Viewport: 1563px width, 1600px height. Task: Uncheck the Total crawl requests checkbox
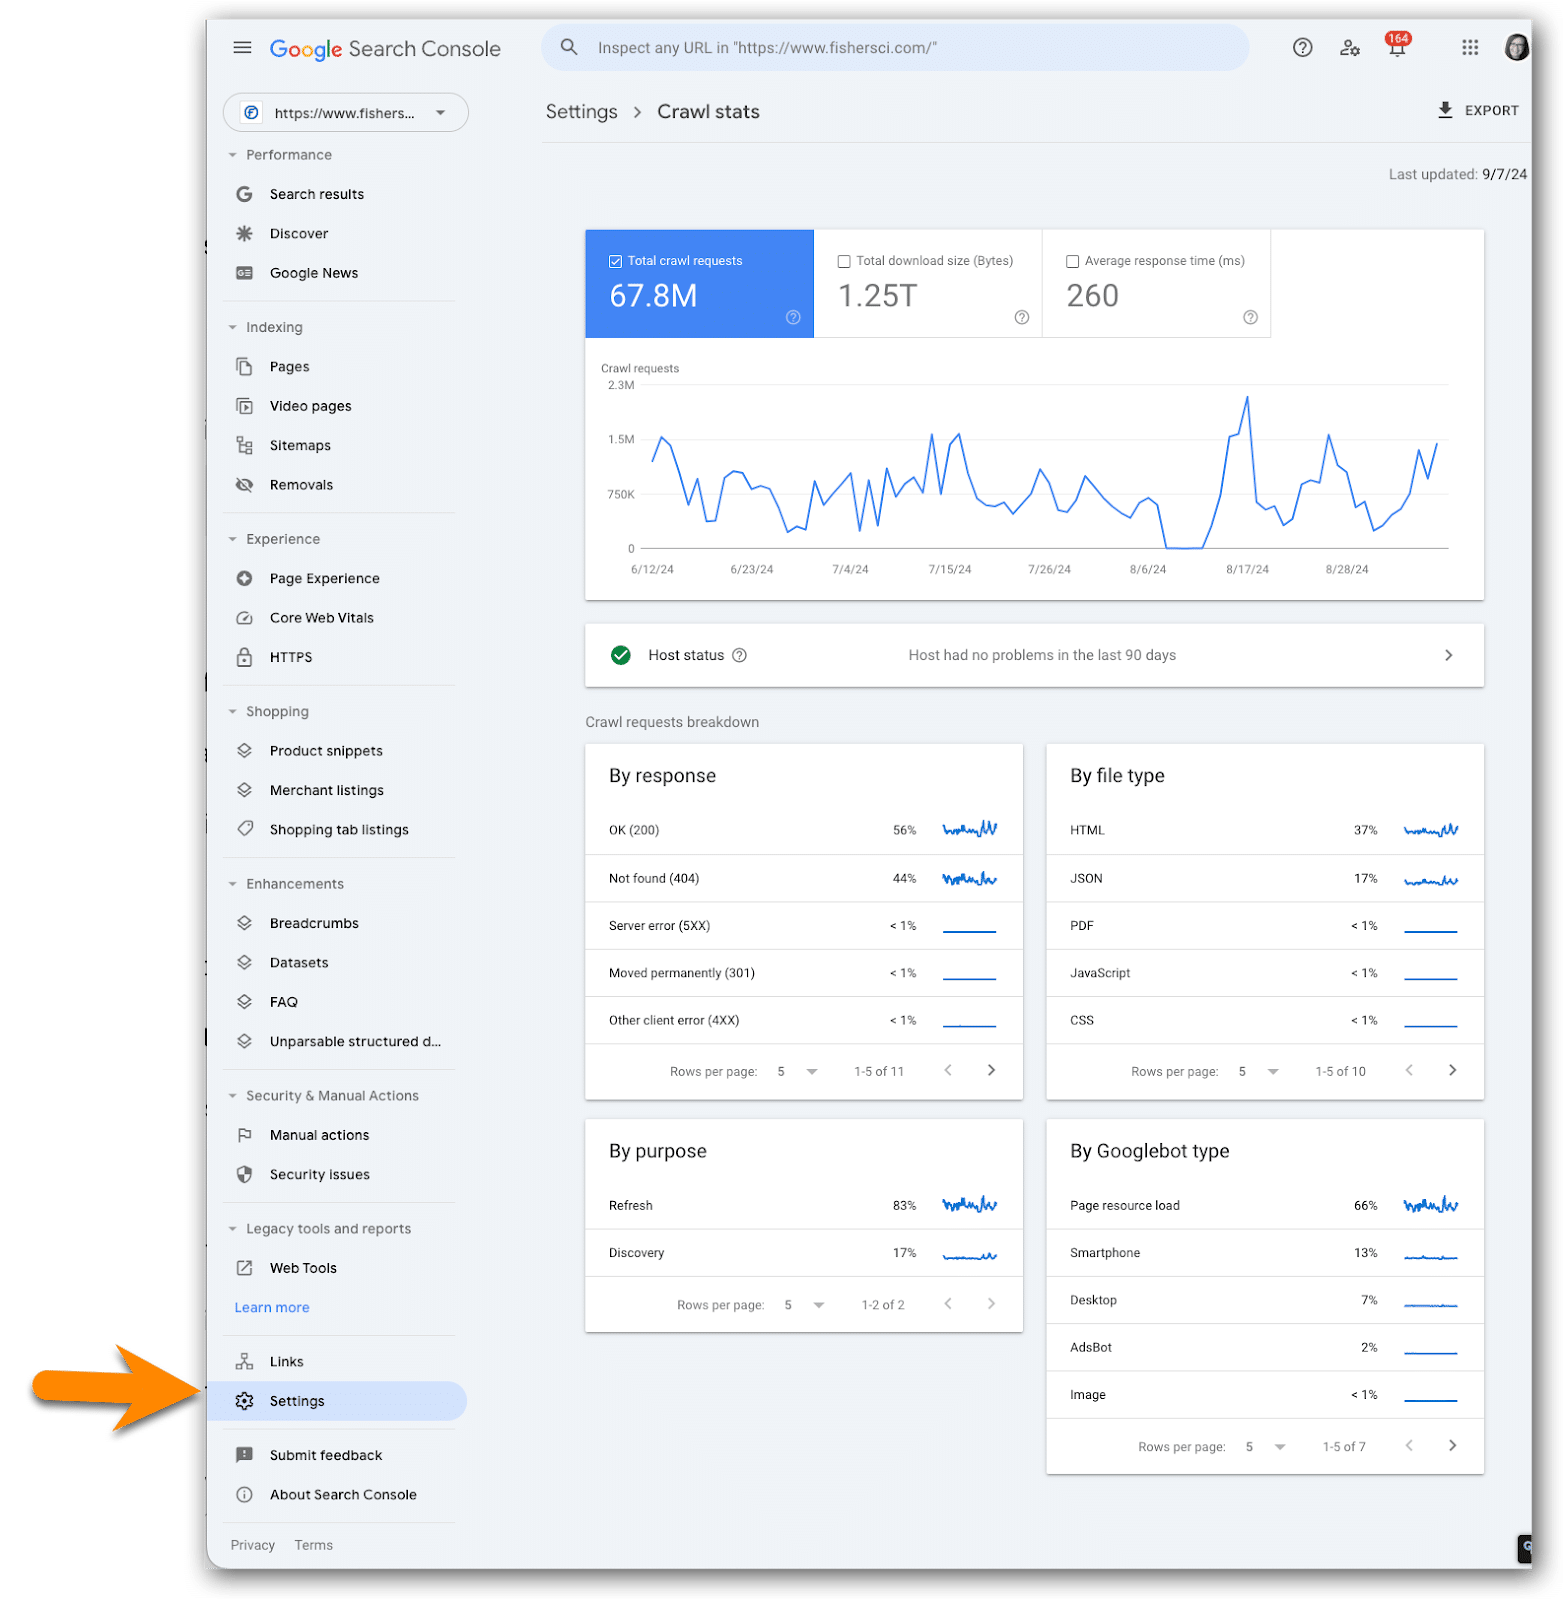pos(616,262)
